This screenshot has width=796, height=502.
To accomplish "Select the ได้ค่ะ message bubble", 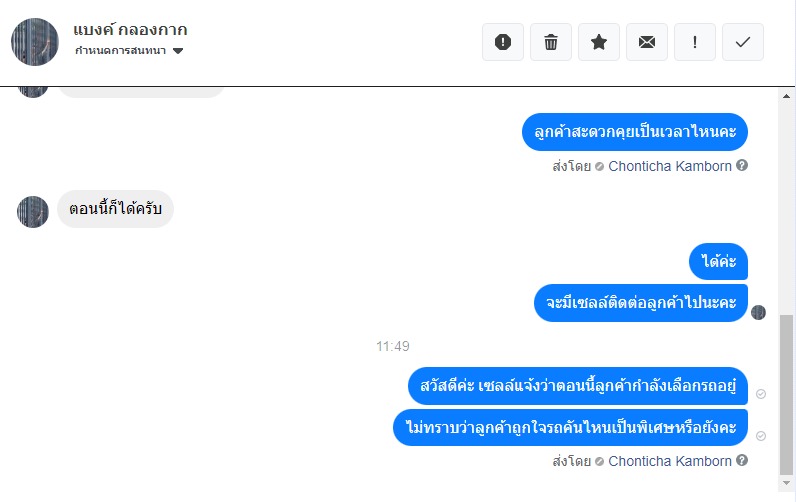I will coord(718,262).
